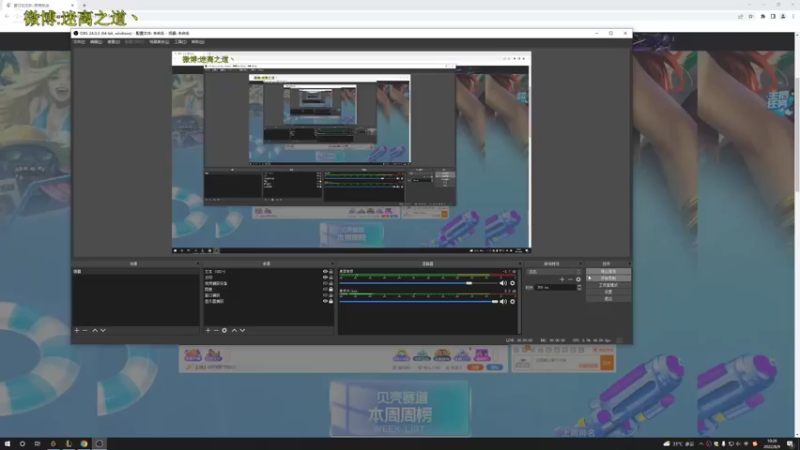Open source properties with the gear icon in the Sources panel

click(x=224, y=330)
